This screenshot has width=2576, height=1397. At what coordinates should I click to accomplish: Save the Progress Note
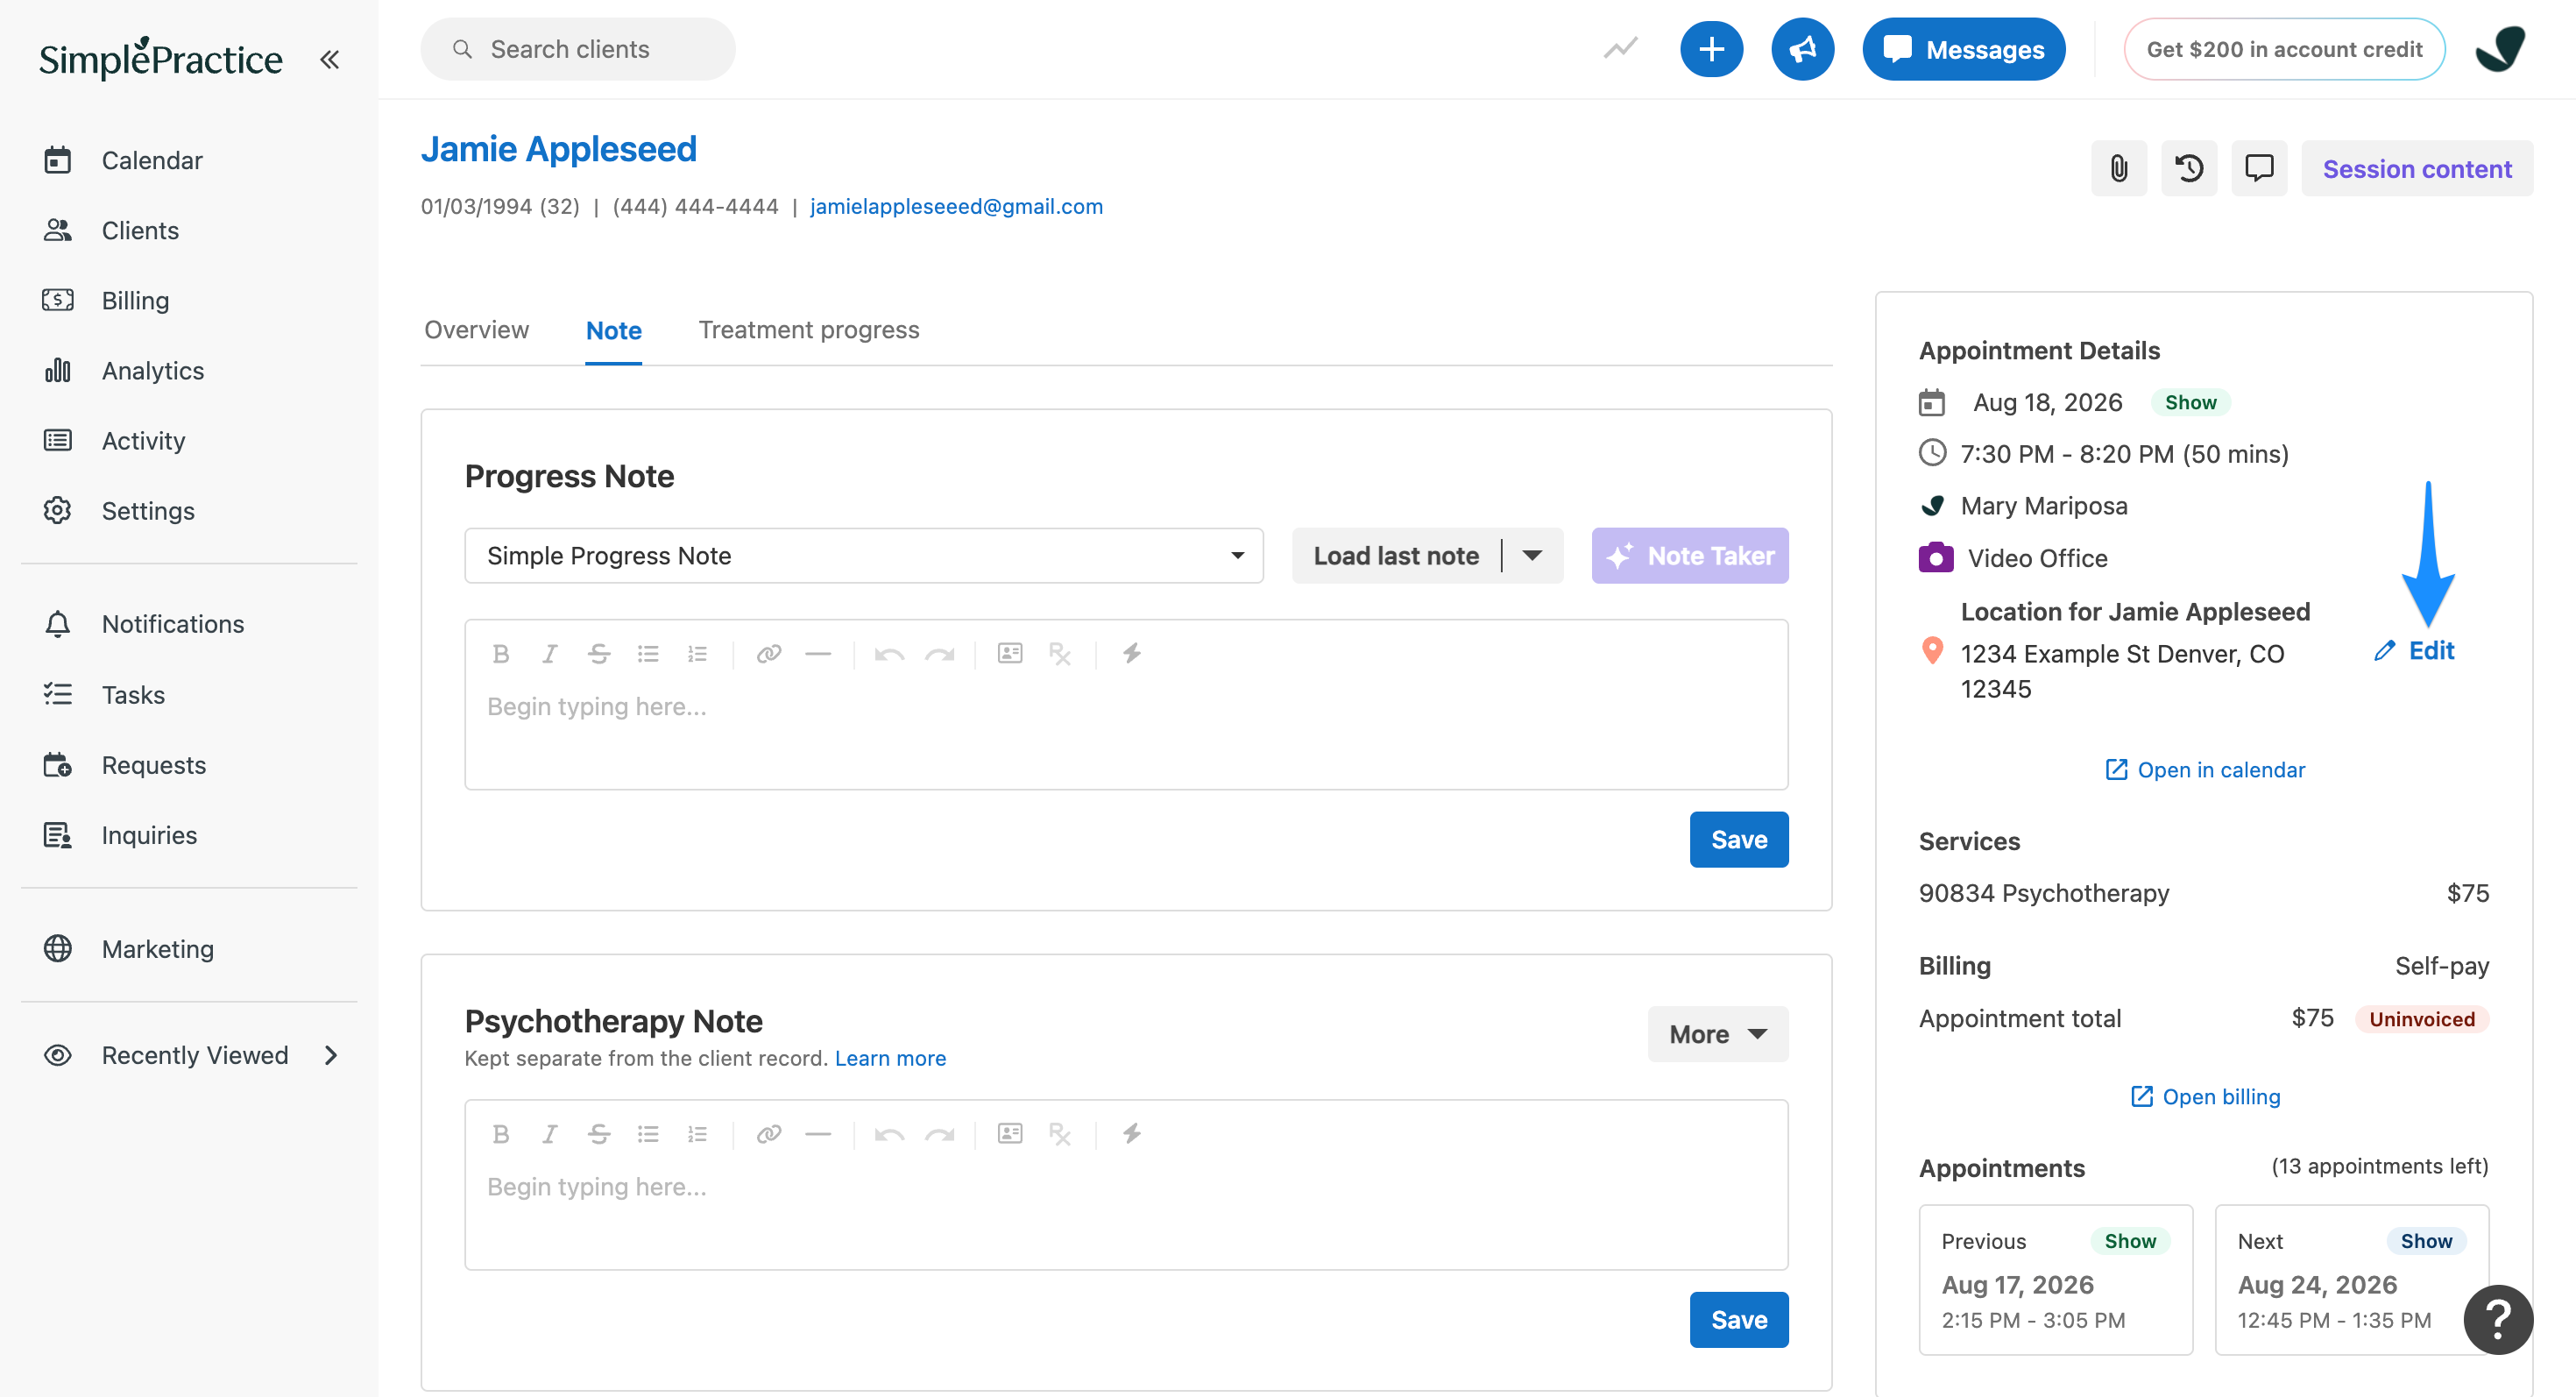coord(1738,839)
